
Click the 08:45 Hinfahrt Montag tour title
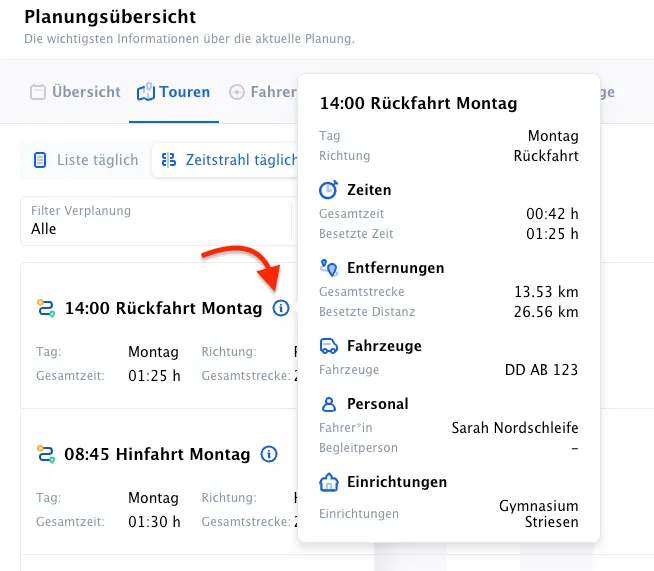pyautogui.click(x=157, y=454)
